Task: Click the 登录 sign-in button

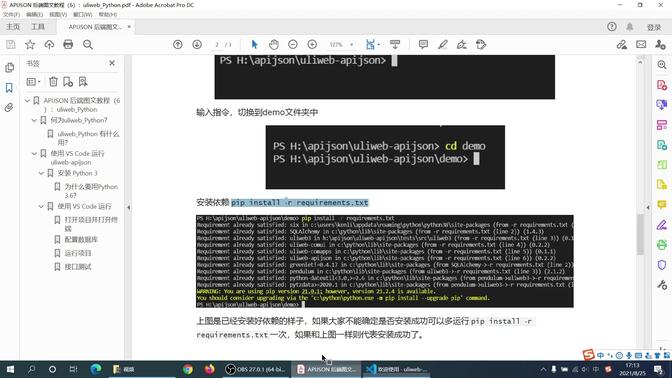Action: click(654, 27)
